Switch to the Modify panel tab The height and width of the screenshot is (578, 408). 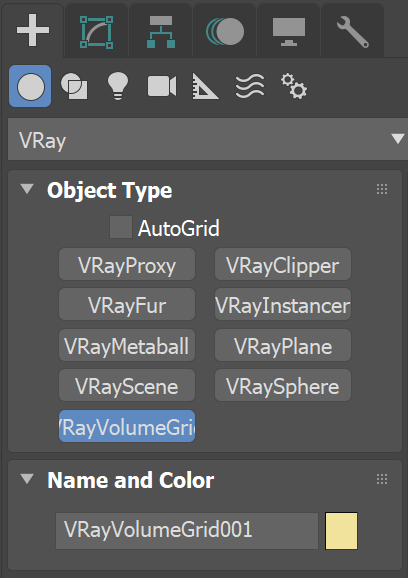click(x=97, y=32)
